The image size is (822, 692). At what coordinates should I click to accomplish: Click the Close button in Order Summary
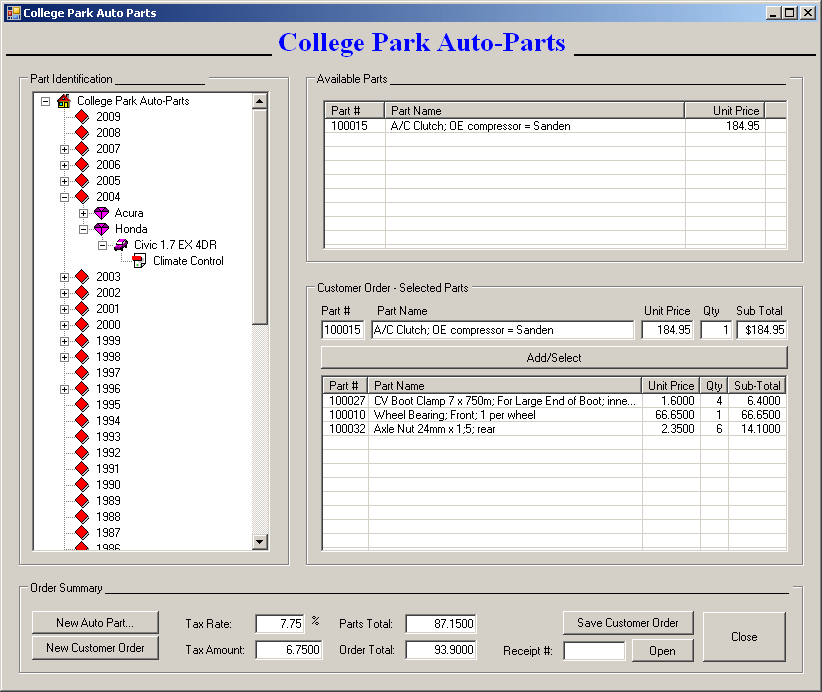click(744, 636)
